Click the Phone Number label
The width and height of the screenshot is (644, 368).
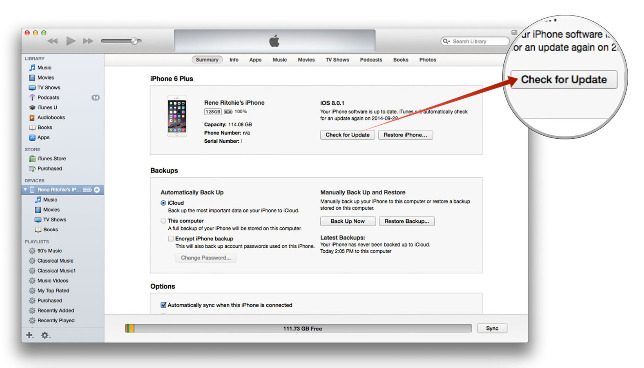(223, 133)
